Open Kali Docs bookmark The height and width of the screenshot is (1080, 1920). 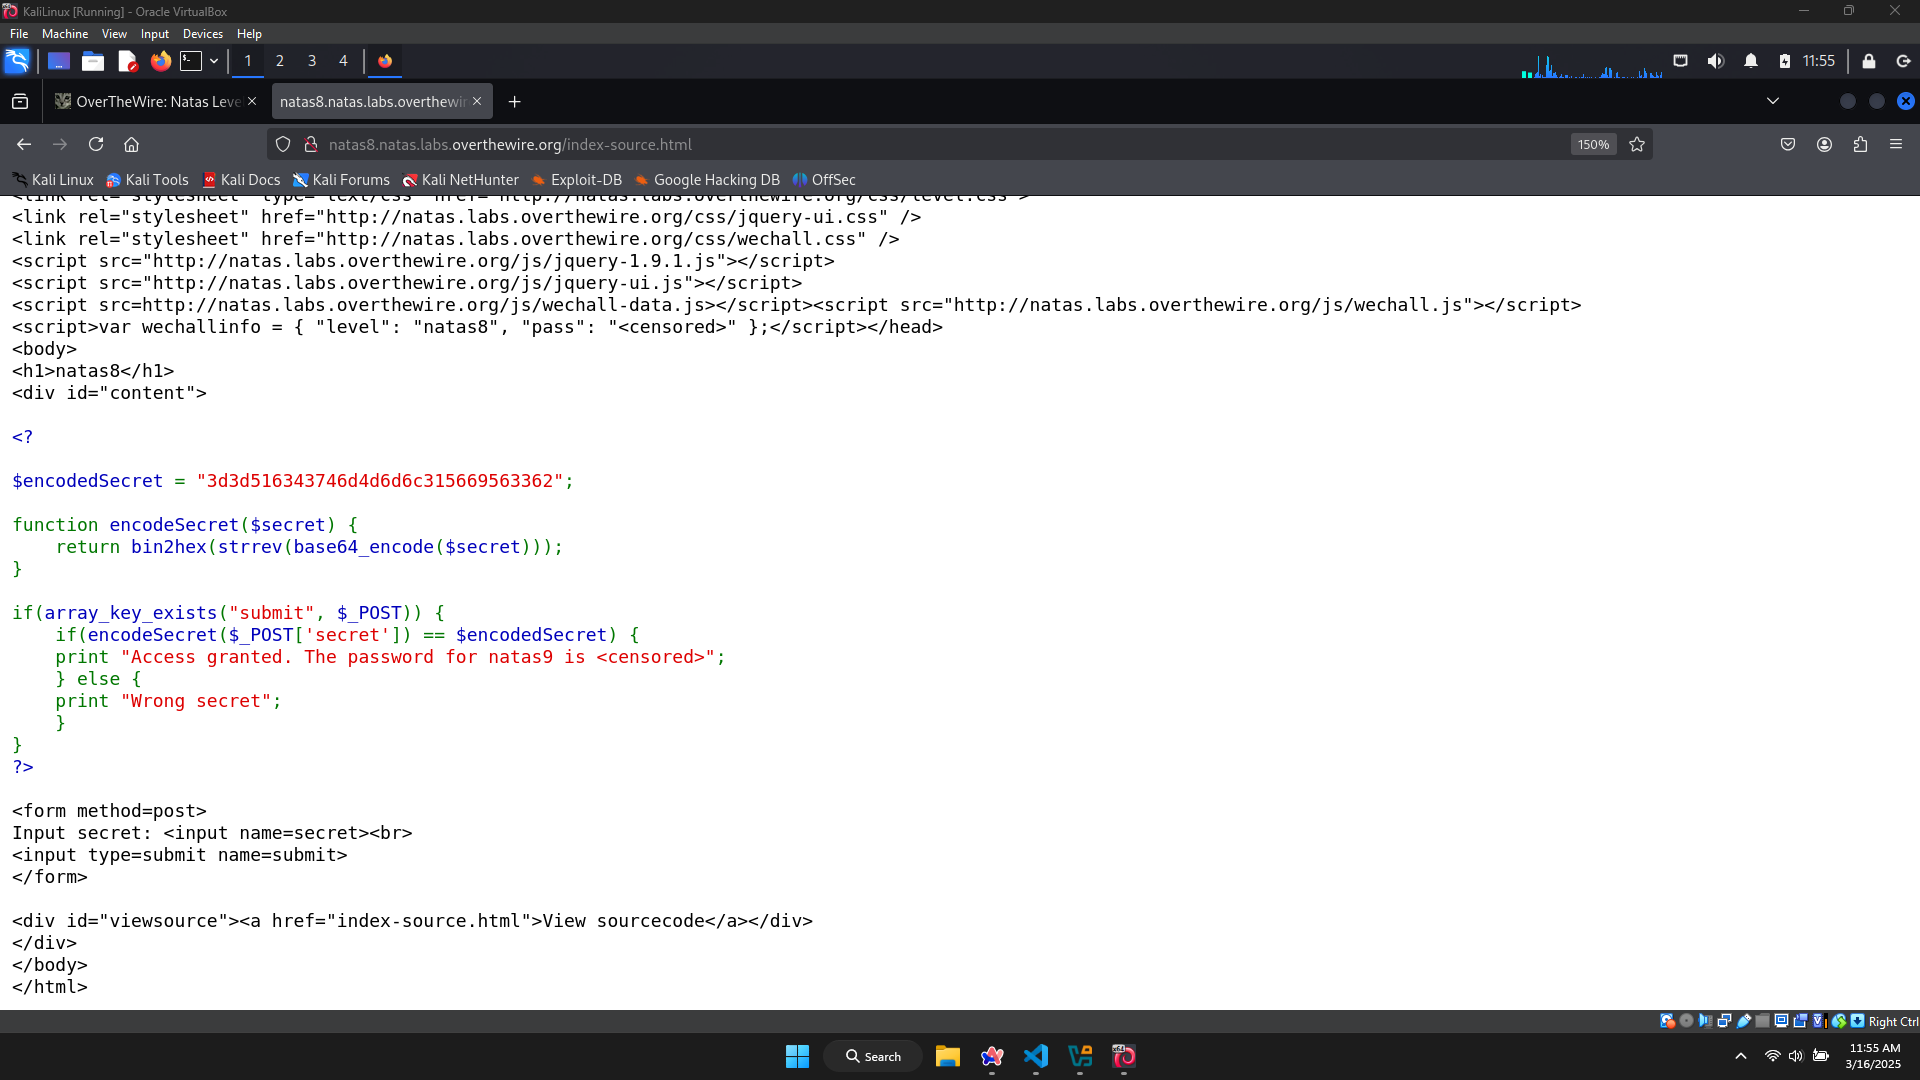click(241, 180)
